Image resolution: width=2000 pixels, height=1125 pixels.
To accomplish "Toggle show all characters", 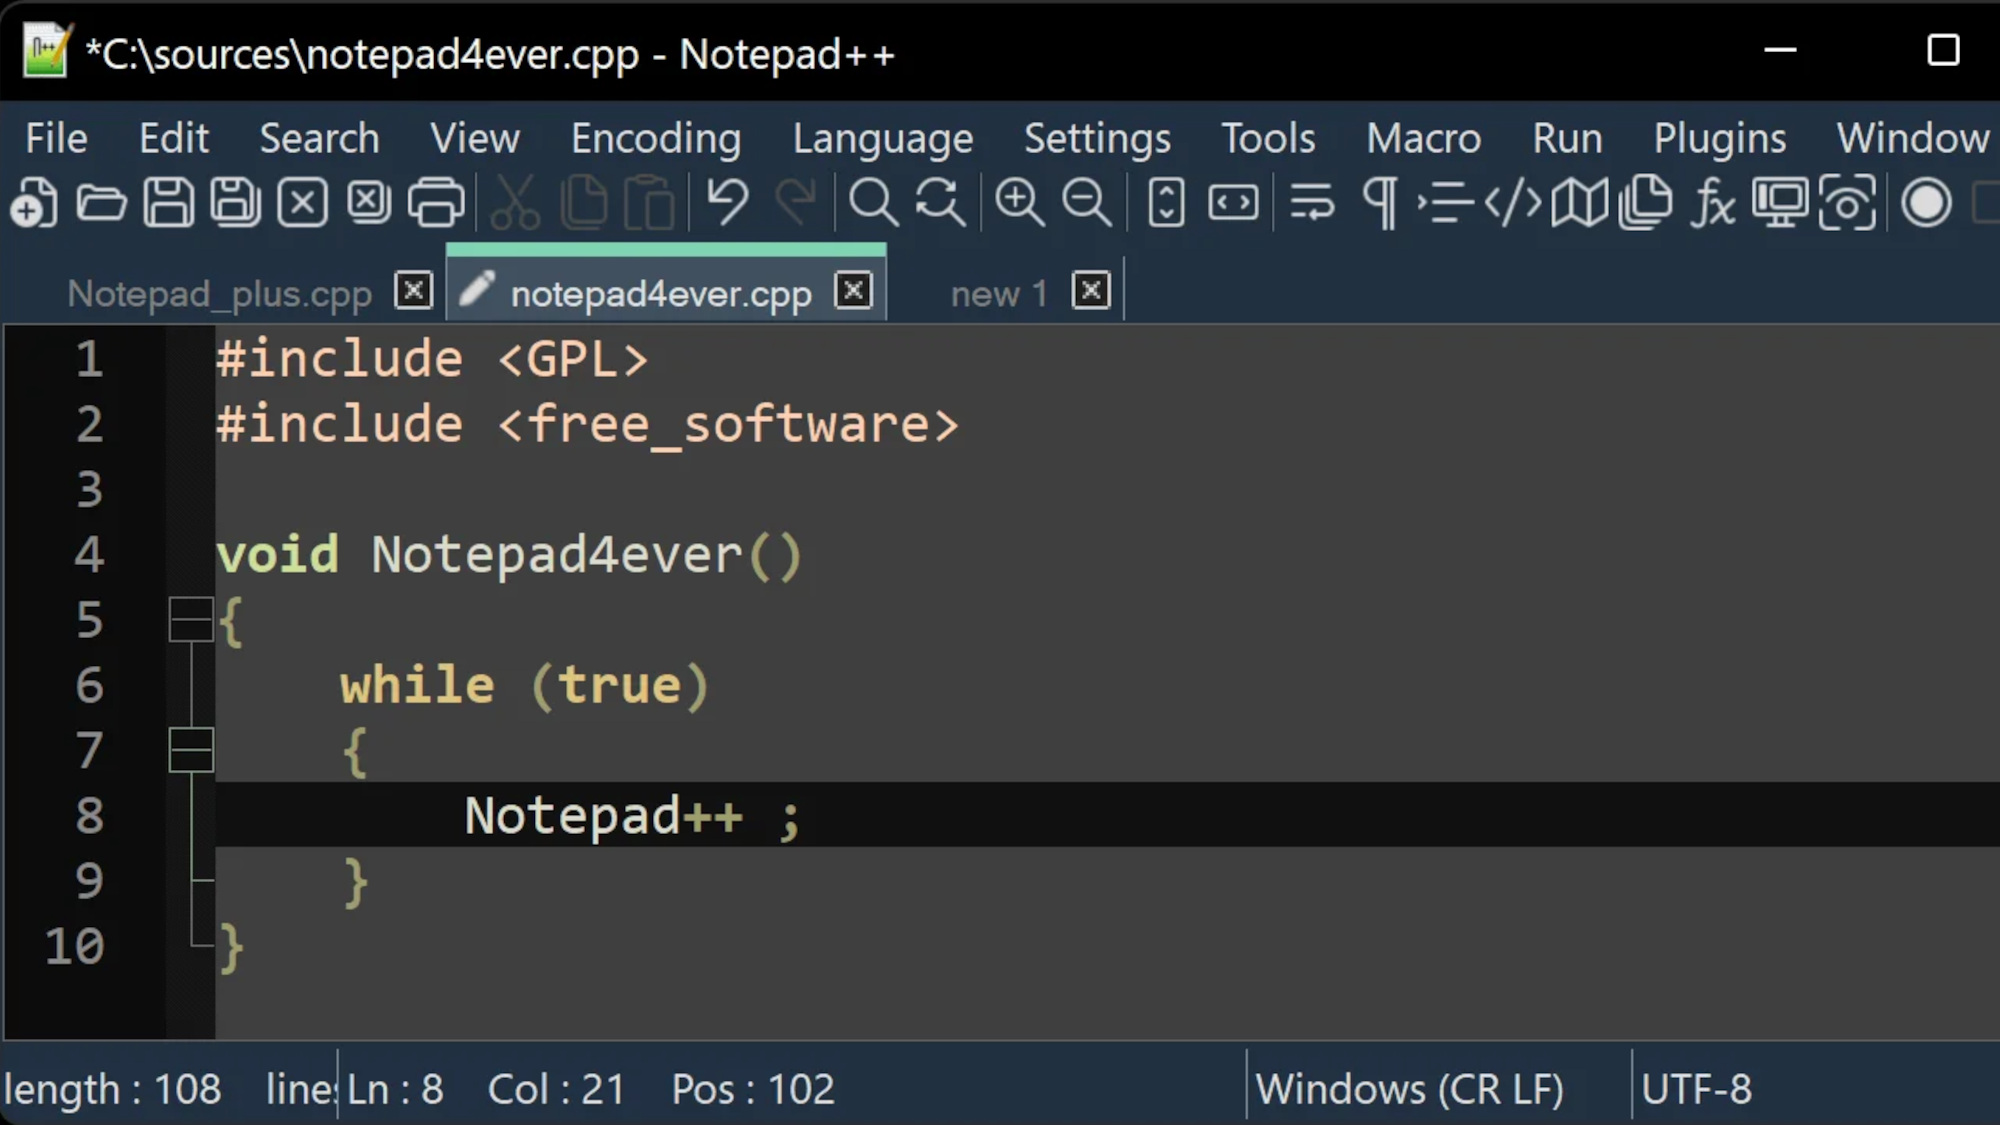I will [x=1380, y=203].
